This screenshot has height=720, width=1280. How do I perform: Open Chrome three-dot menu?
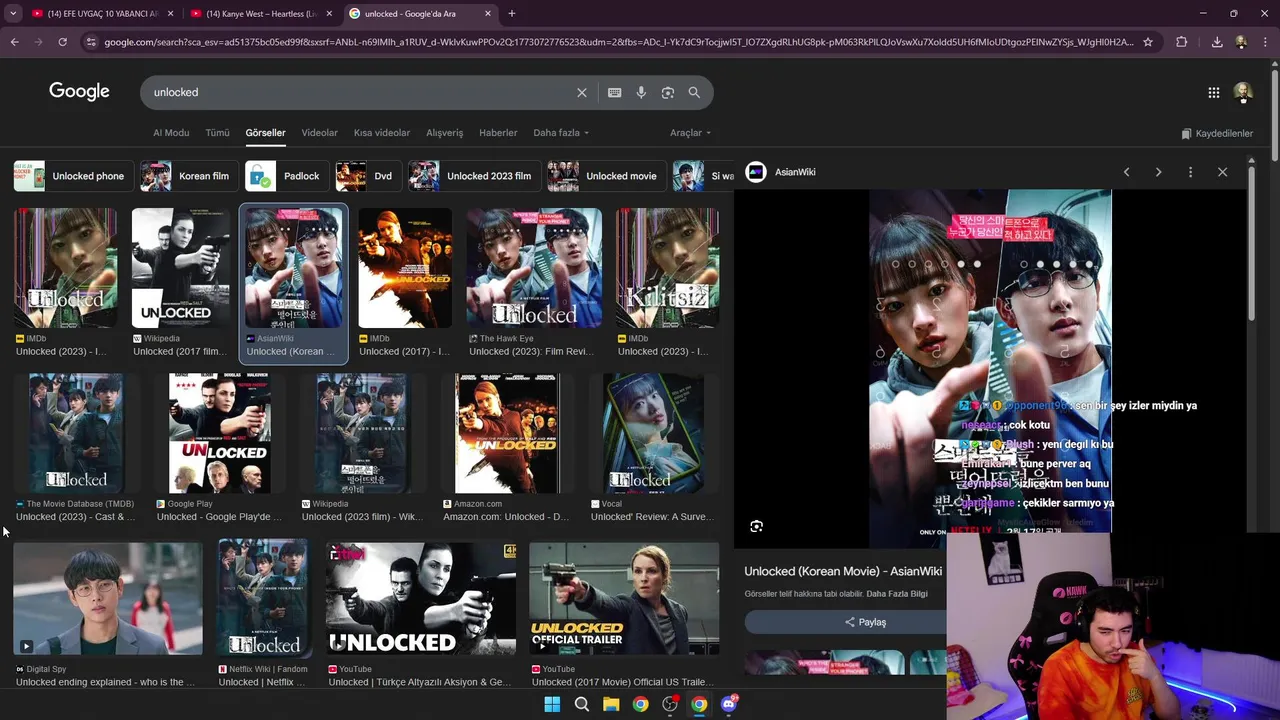click(x=1265, y=42)
